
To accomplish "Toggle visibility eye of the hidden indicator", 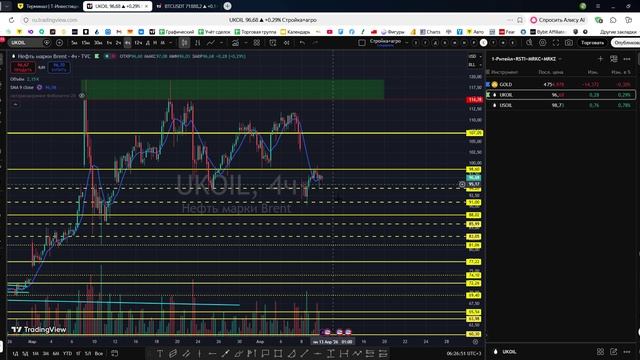I will coord(82,96).
